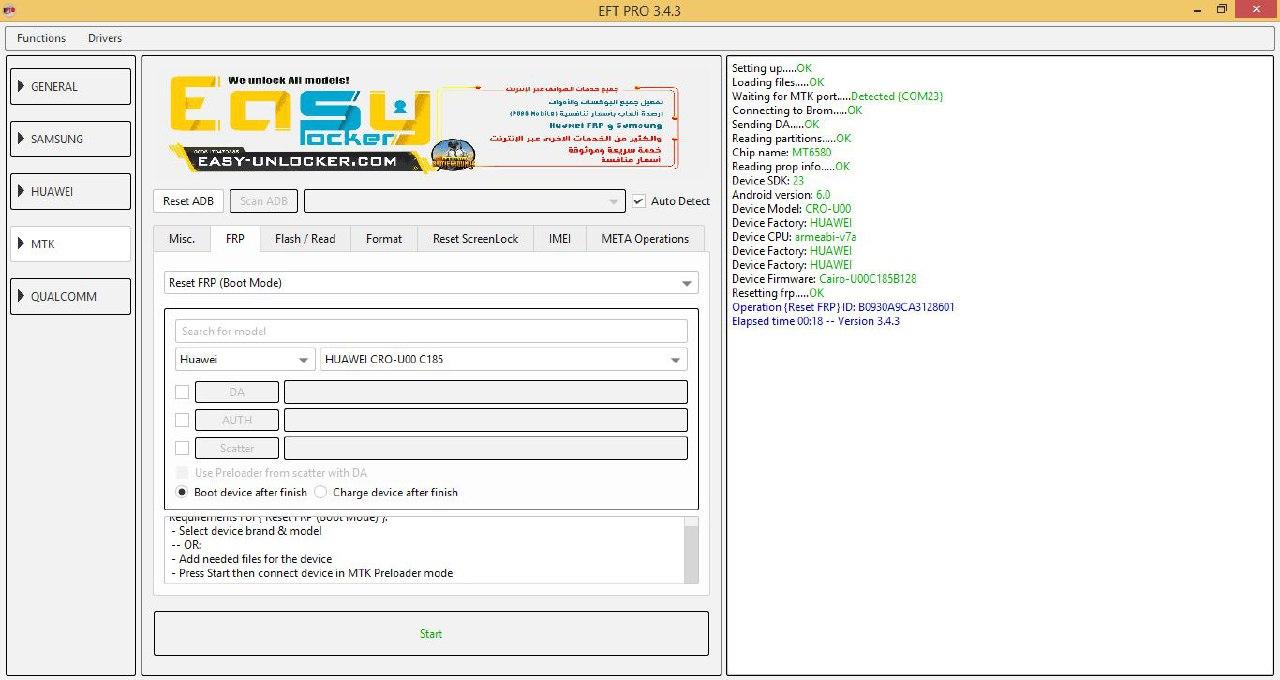Open the Functions menu

point(41,38)
